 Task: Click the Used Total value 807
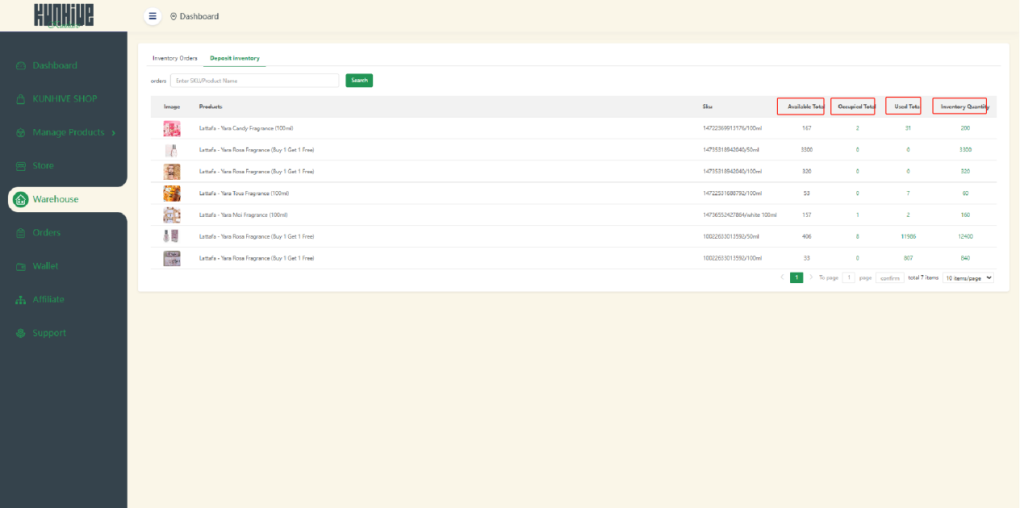tap(908, 258)
